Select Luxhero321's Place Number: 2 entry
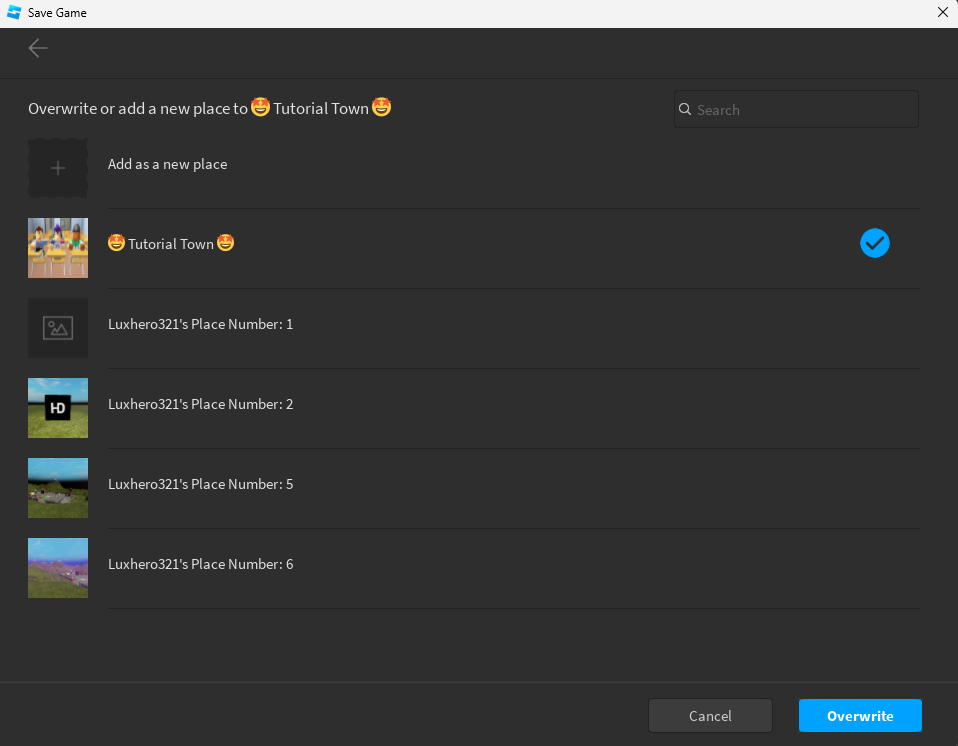 pos(200,404)
